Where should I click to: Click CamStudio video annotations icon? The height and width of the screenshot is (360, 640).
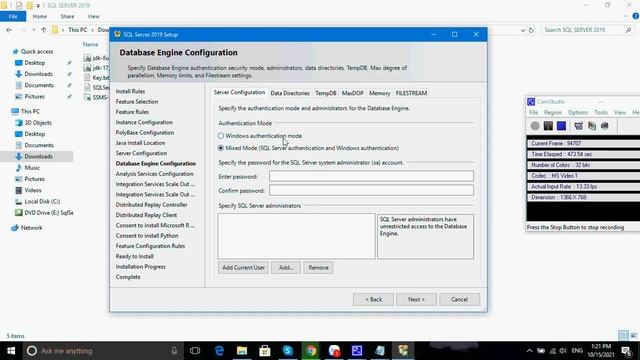click(x=592, y=126)
